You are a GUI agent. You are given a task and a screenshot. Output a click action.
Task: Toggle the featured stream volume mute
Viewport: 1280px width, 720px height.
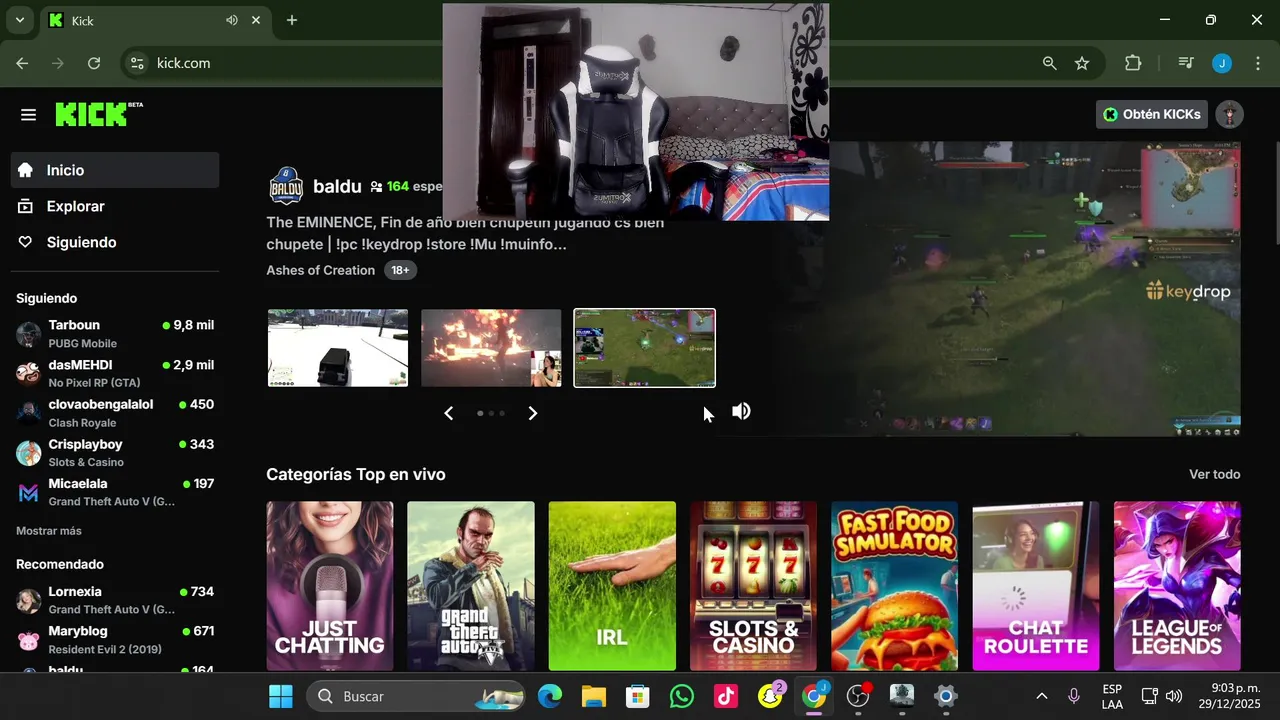[741, 411]
